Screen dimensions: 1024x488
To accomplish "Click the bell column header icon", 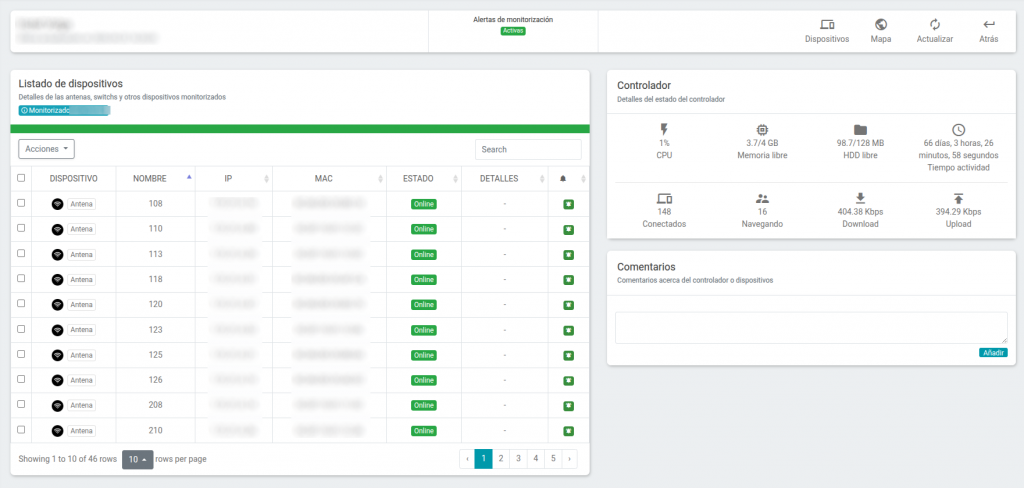I will point(563,179).
